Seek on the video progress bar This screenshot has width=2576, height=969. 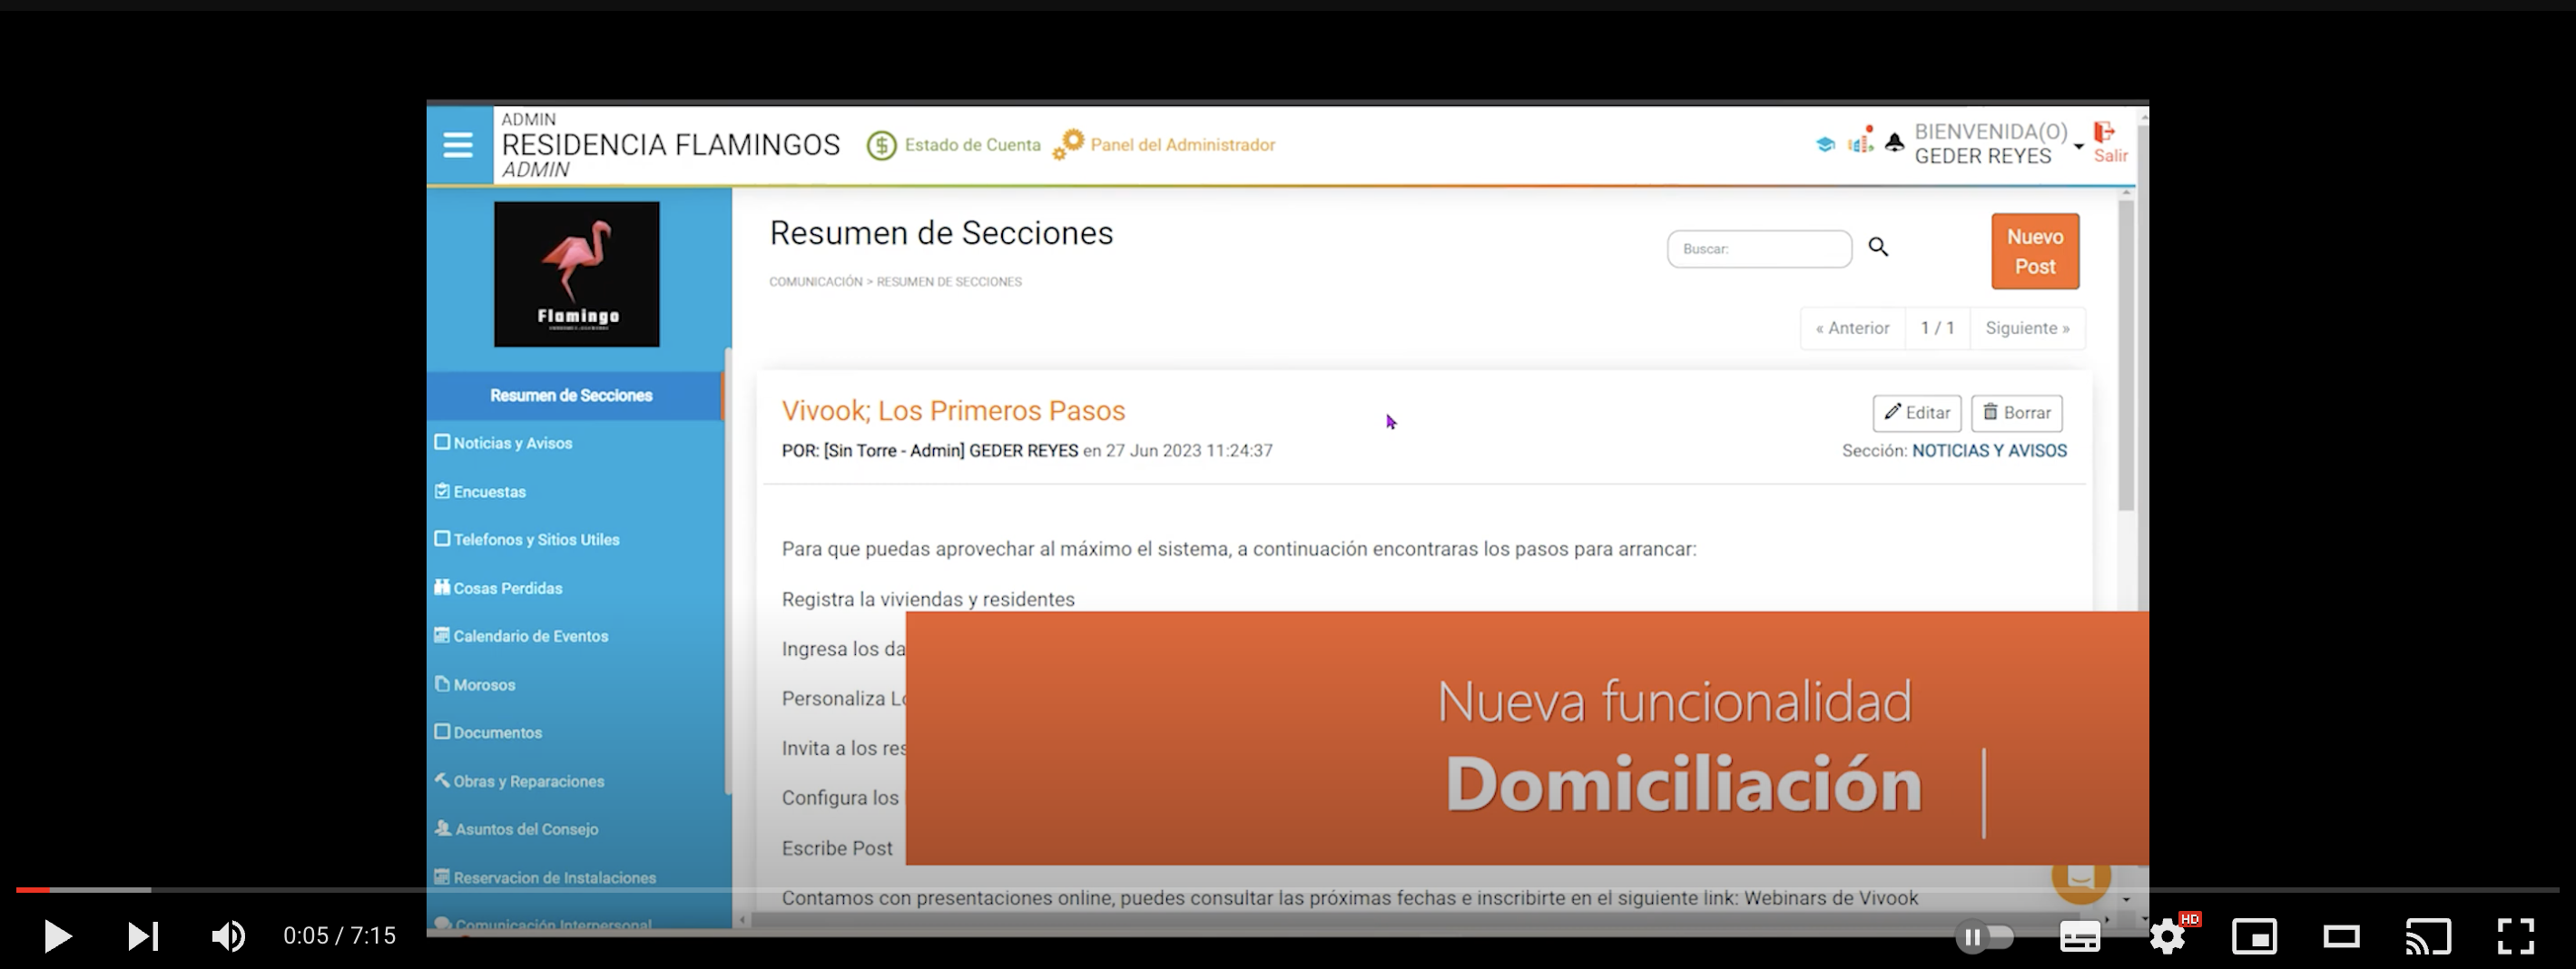[1287, 889]
